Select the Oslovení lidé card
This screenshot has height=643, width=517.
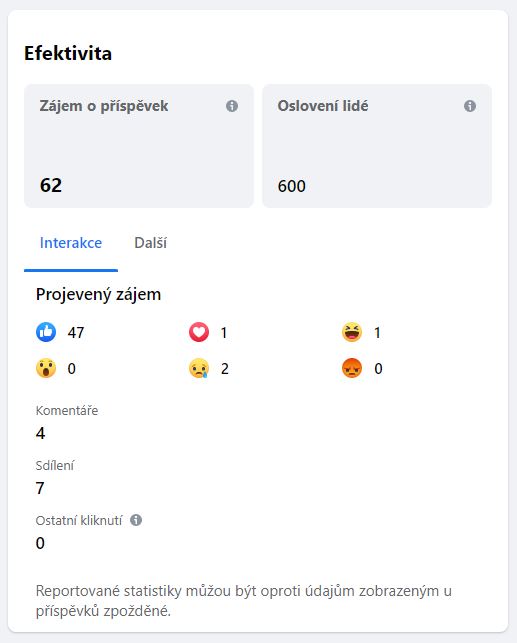tap(377, 146)
